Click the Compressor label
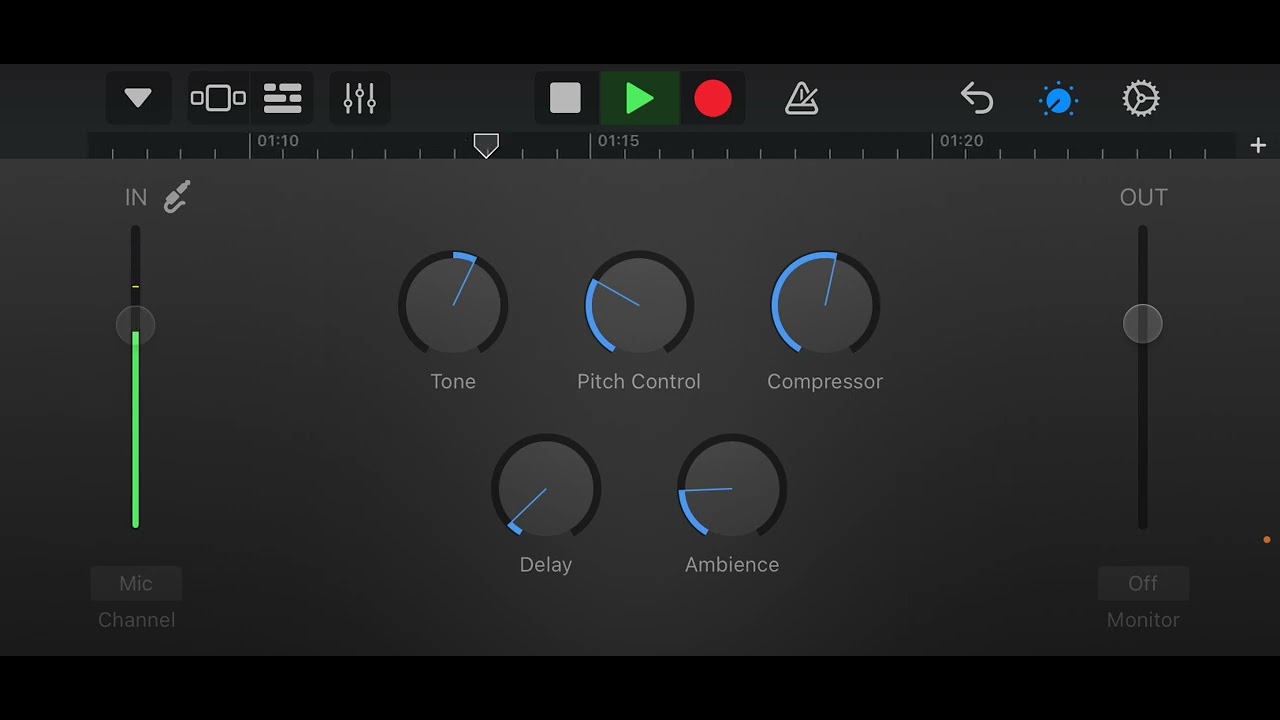 825,382
